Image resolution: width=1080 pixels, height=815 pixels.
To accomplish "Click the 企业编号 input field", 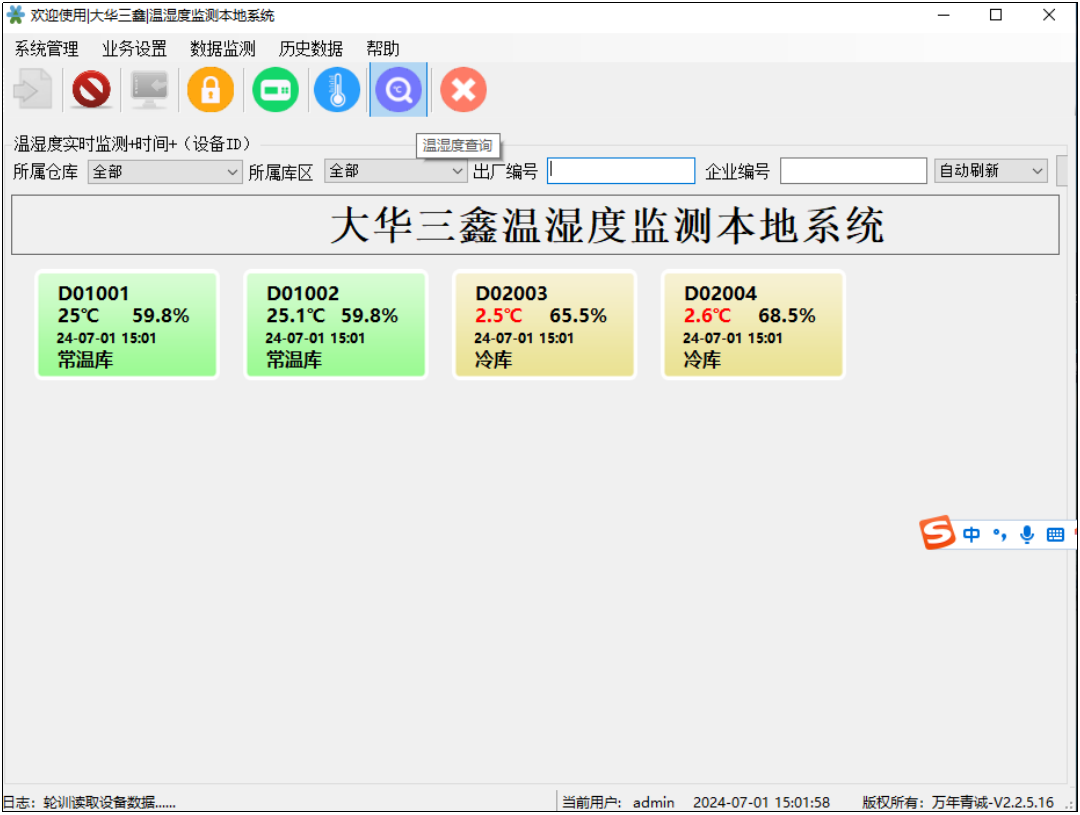I will click(853, 171).
